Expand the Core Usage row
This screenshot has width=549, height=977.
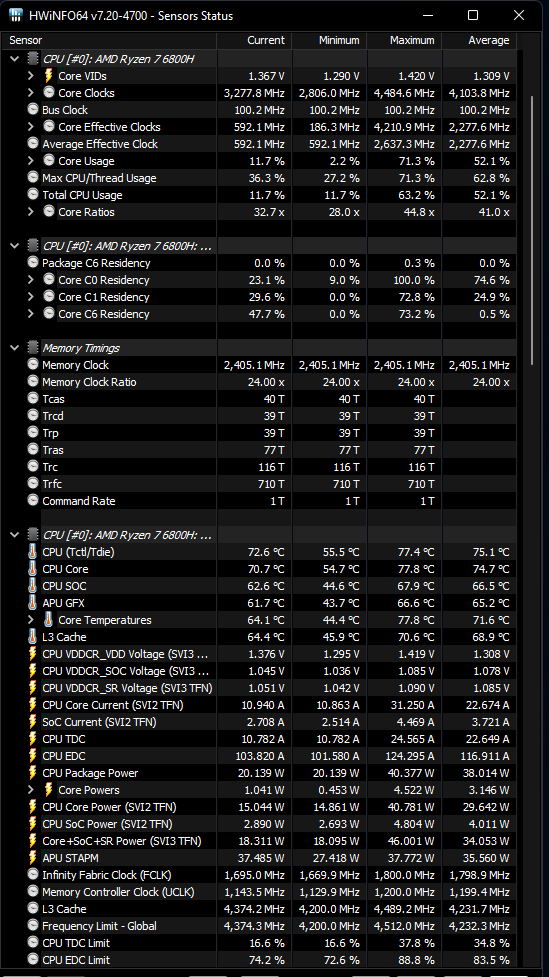31,161
